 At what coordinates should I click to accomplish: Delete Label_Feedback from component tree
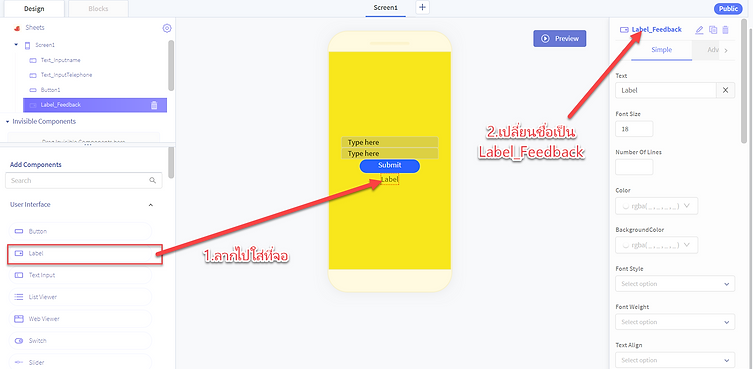pyautogui.click(x=154, y=105)
